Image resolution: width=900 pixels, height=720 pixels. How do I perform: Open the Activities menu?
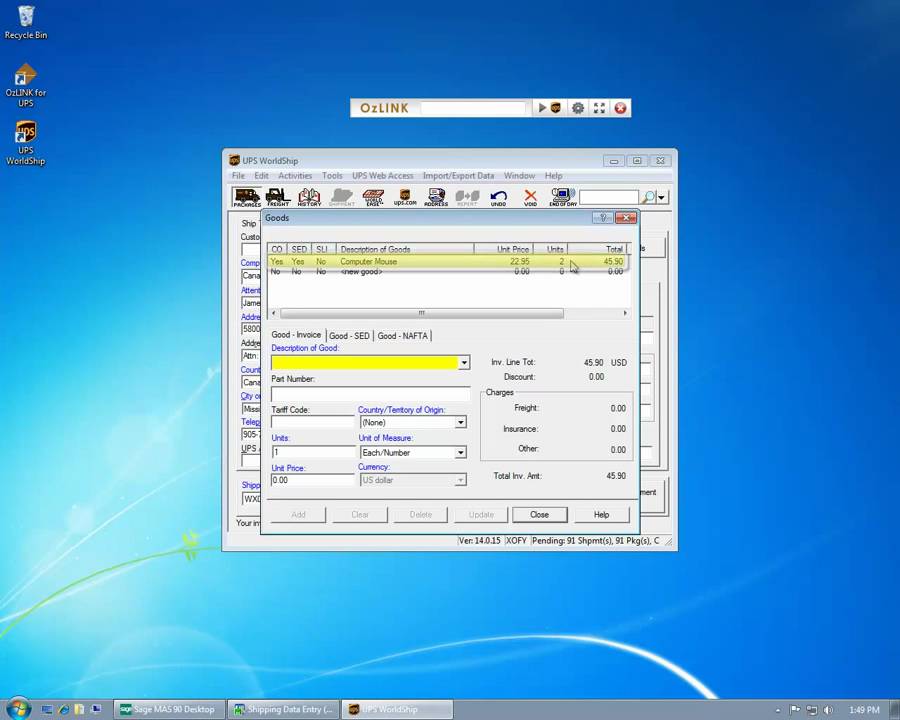[295, 176]
